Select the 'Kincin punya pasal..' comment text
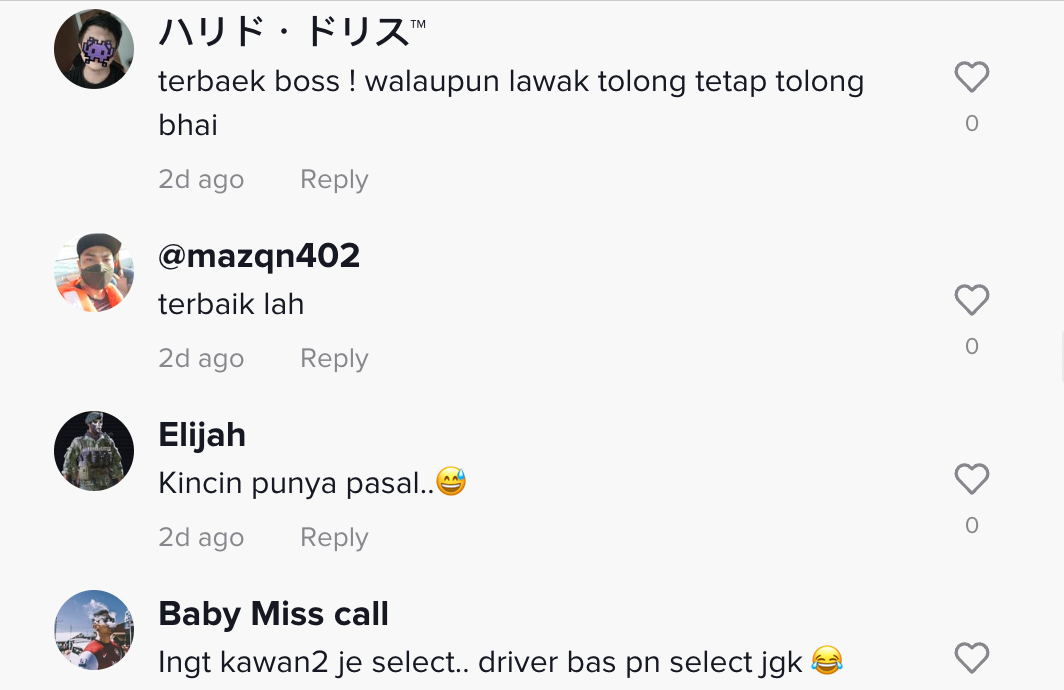 click(312, 483)
